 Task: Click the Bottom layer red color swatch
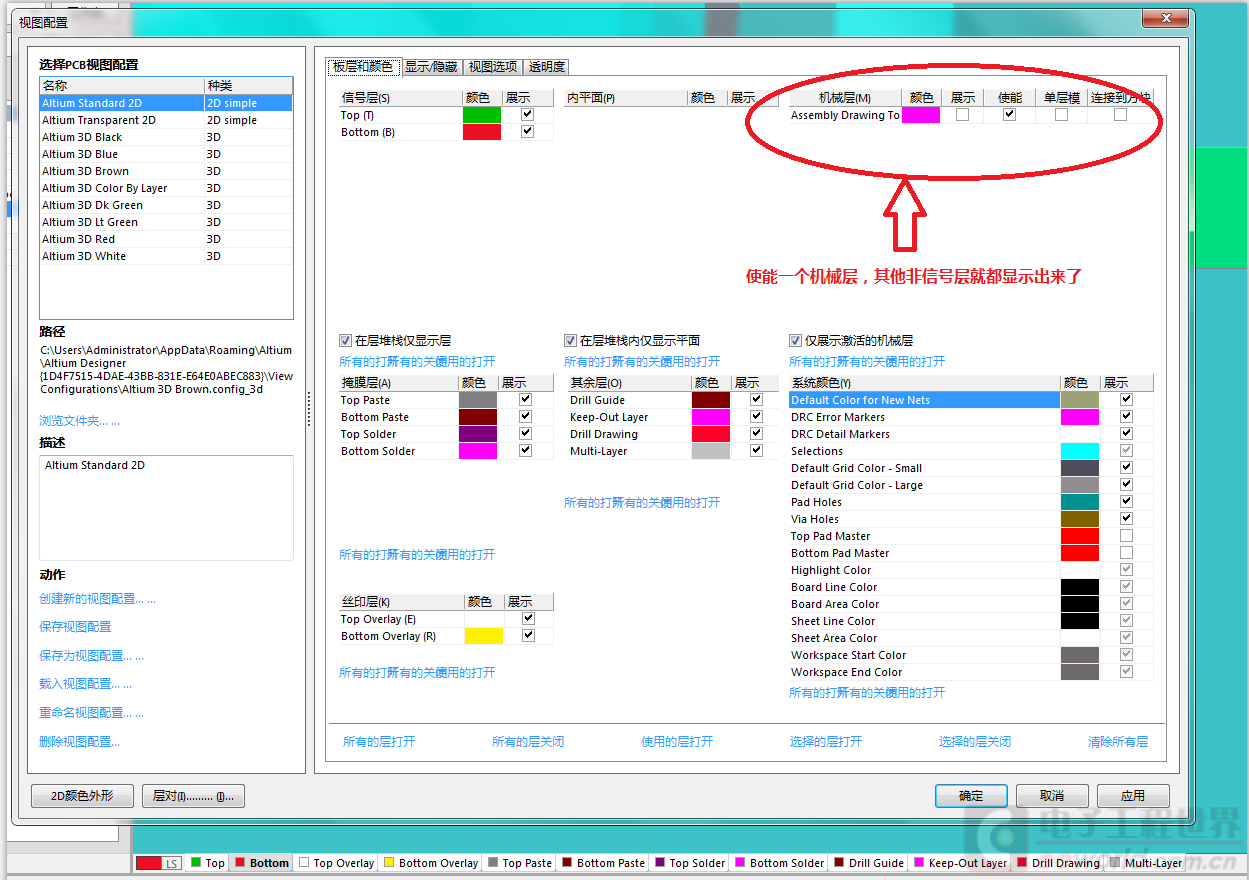[482, 132]
